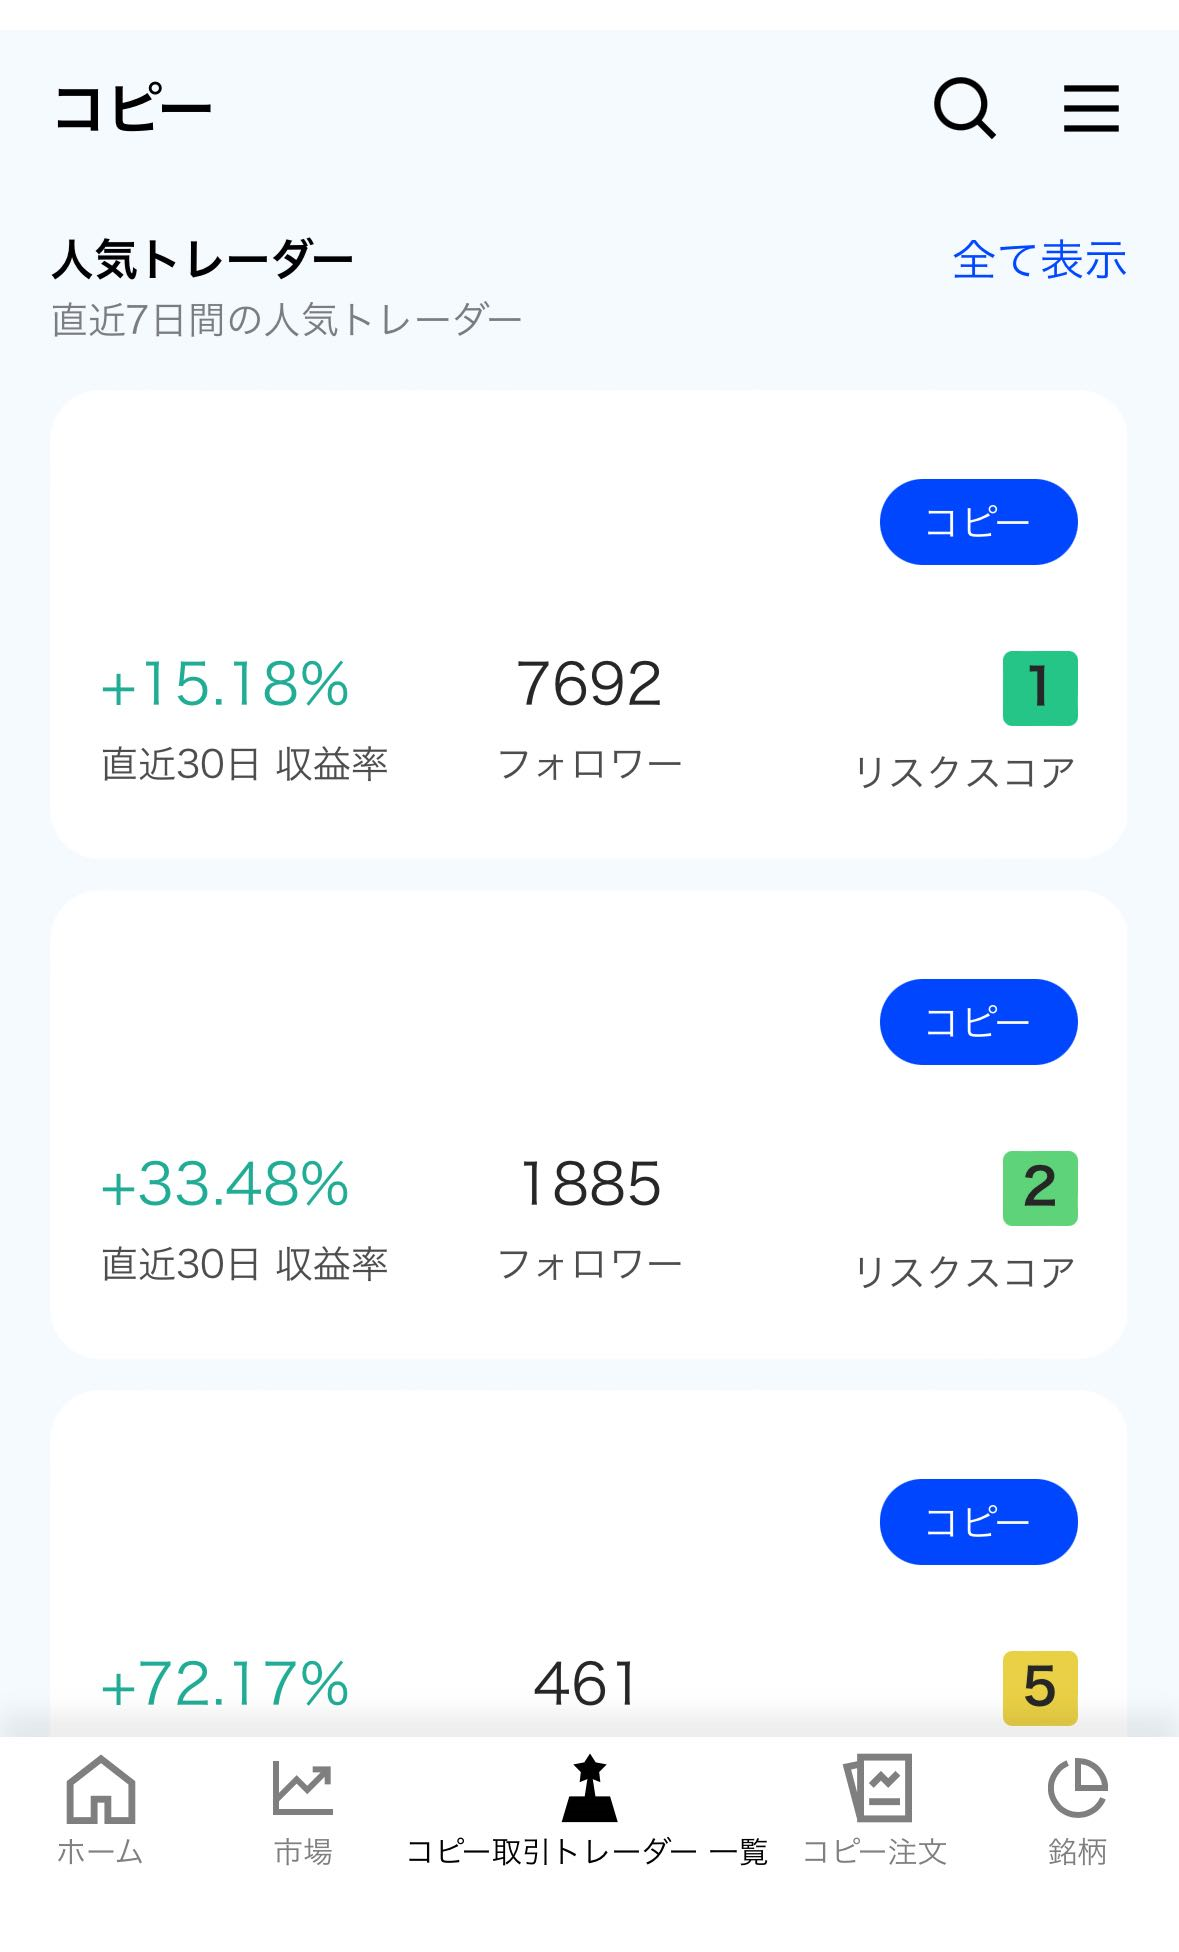
Task: Open the +72.17% return trader card
Action: click(x=588, y=1563)
